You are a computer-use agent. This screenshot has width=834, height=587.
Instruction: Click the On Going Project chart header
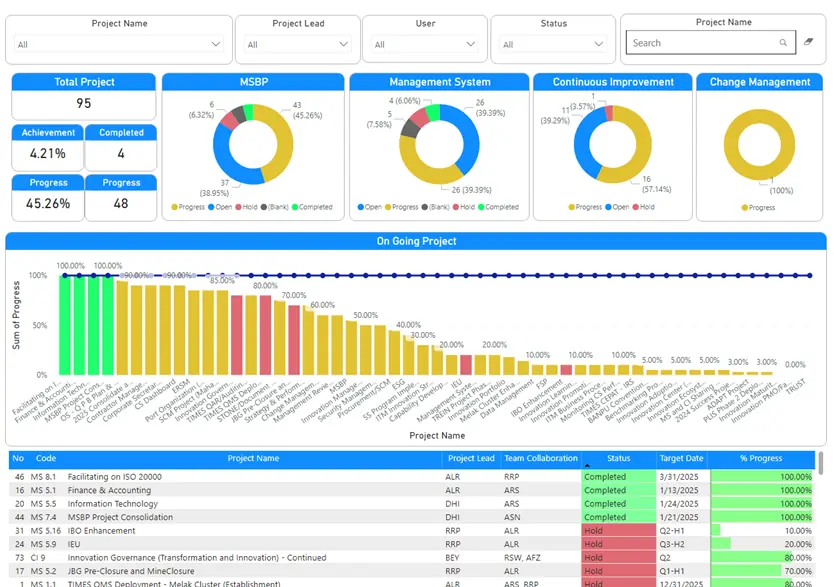tap(416, 241)
